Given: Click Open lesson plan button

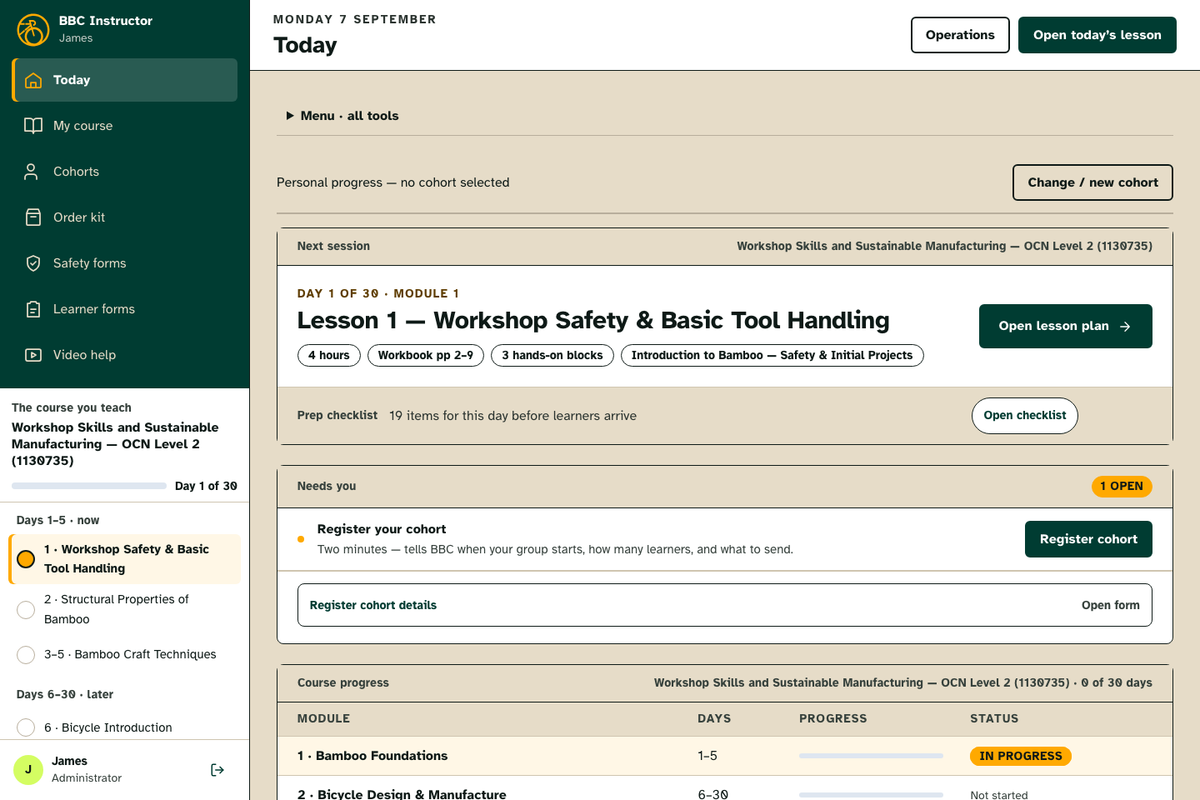Looking at the screenshot, I should pos(1065,326).
